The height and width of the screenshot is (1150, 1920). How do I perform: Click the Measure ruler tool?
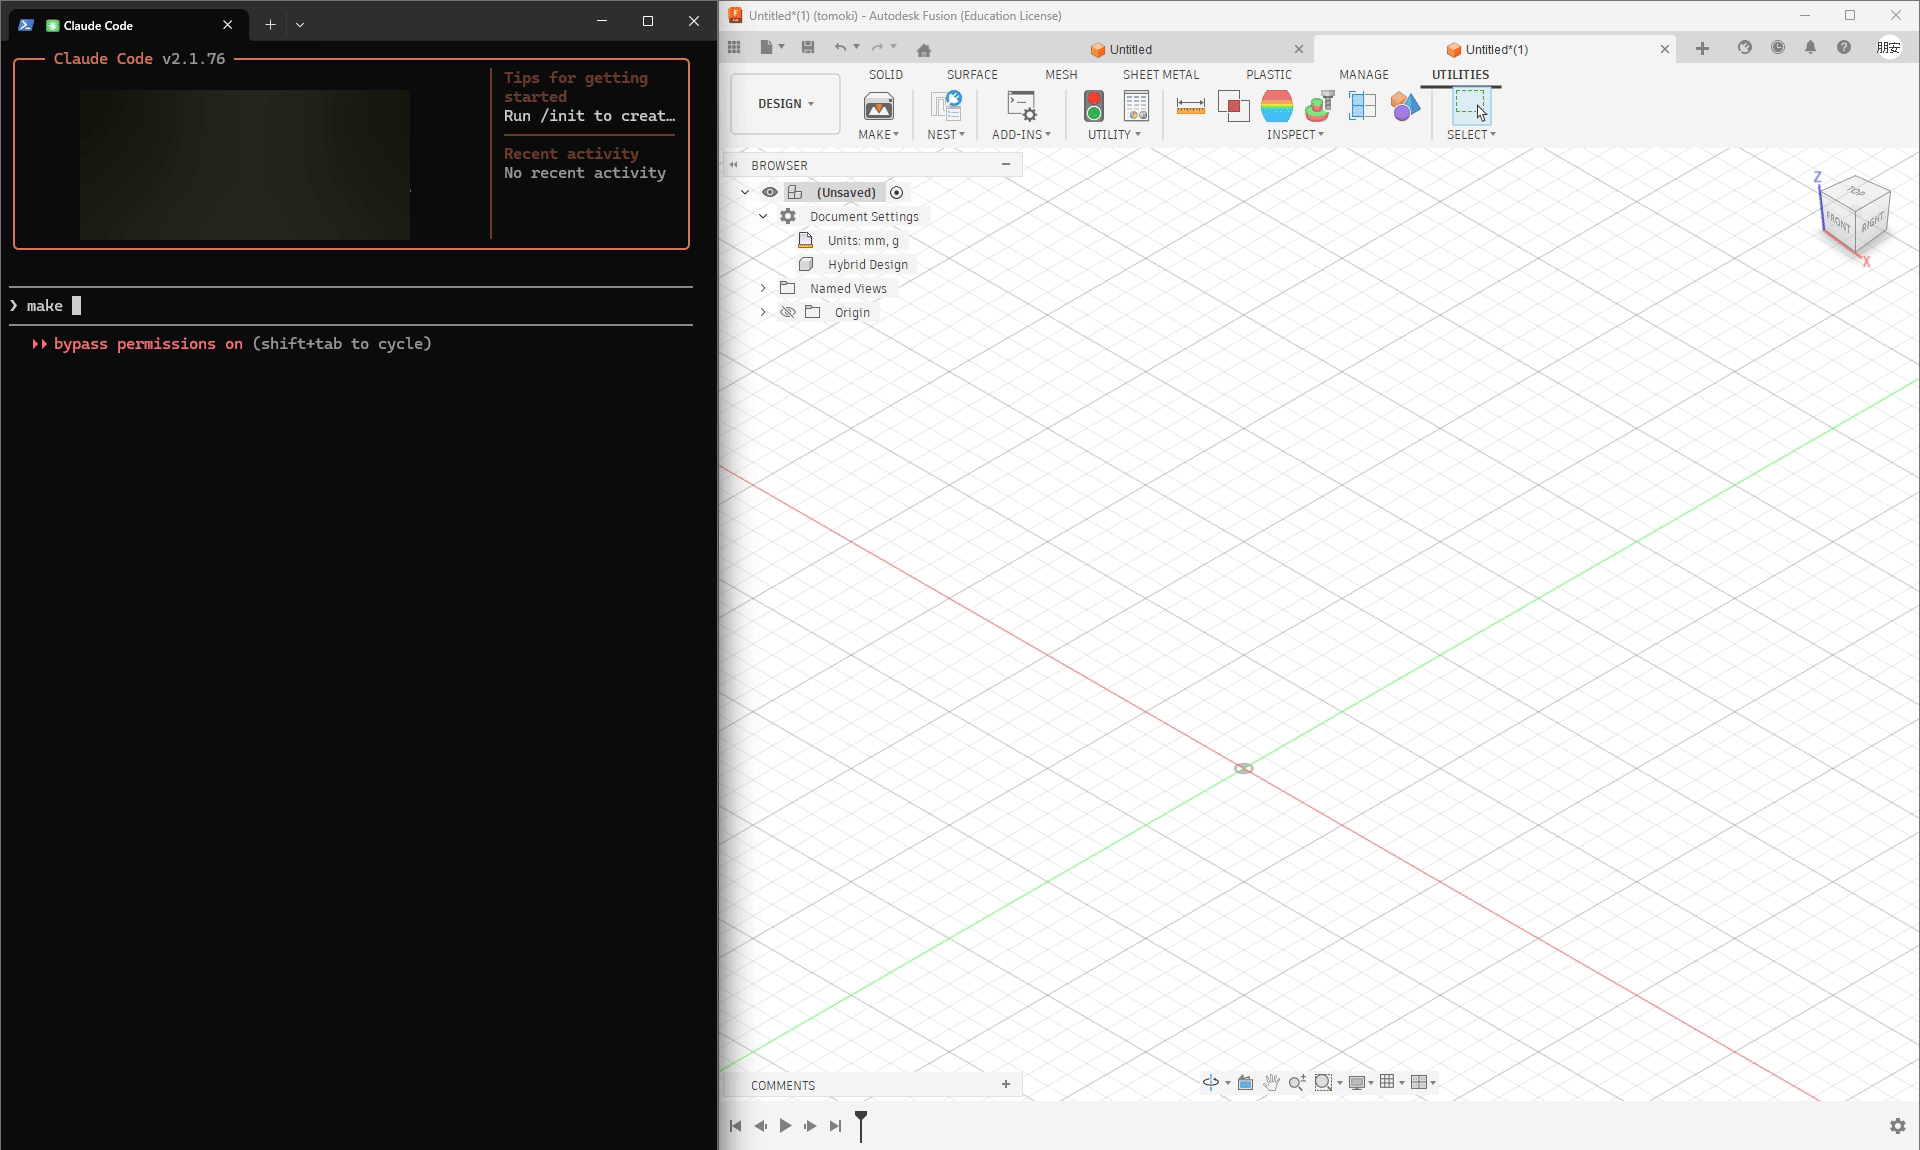[x=1190, y=106]
